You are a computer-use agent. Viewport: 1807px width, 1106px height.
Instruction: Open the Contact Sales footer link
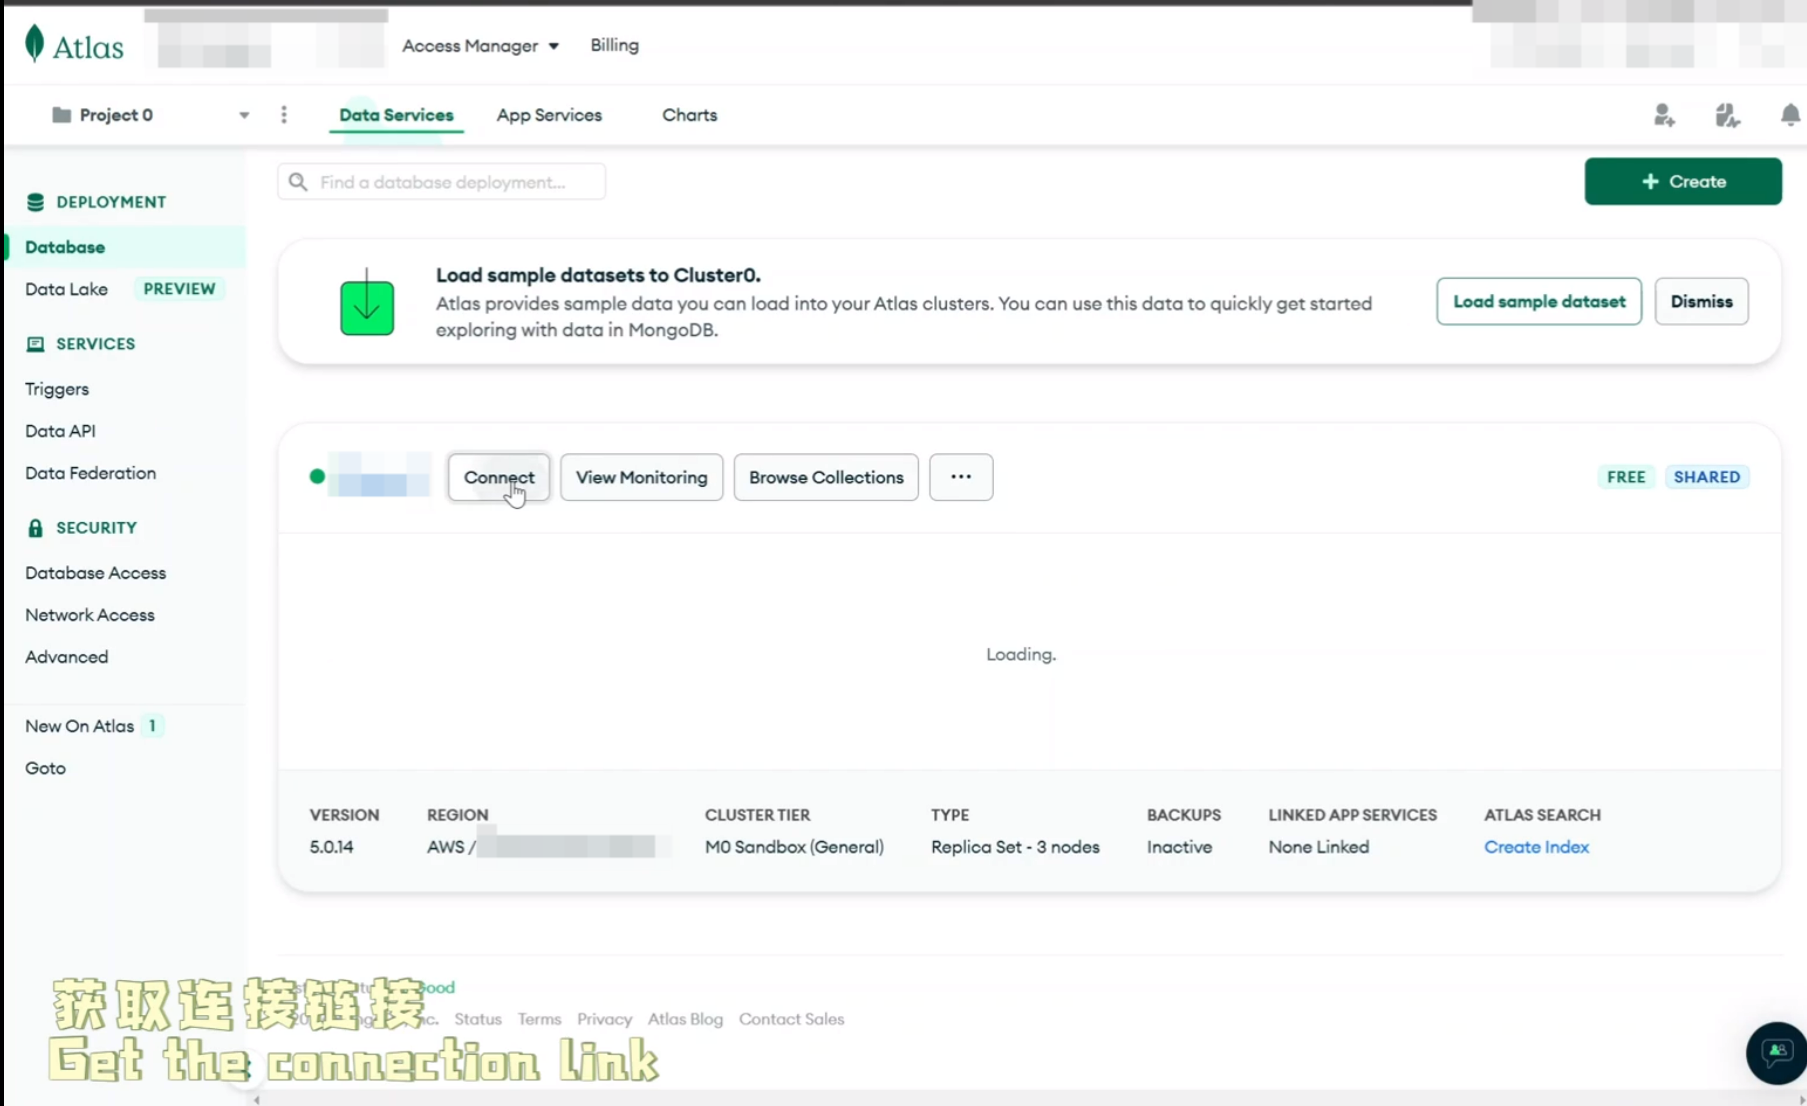[x=791, y=1019]
